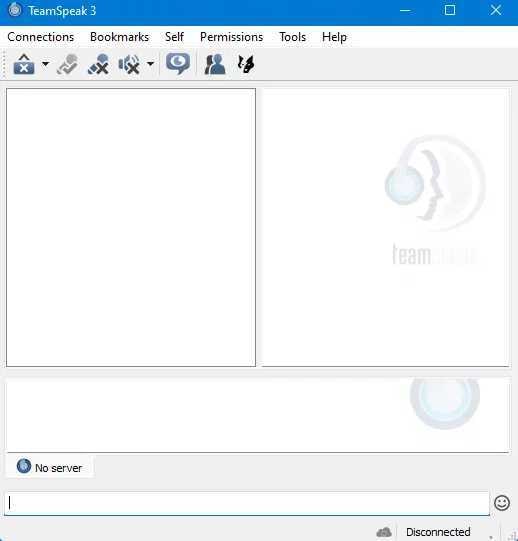
Task: Open the Connections menu
Action: pyautogui.click(x=41, y=37)
